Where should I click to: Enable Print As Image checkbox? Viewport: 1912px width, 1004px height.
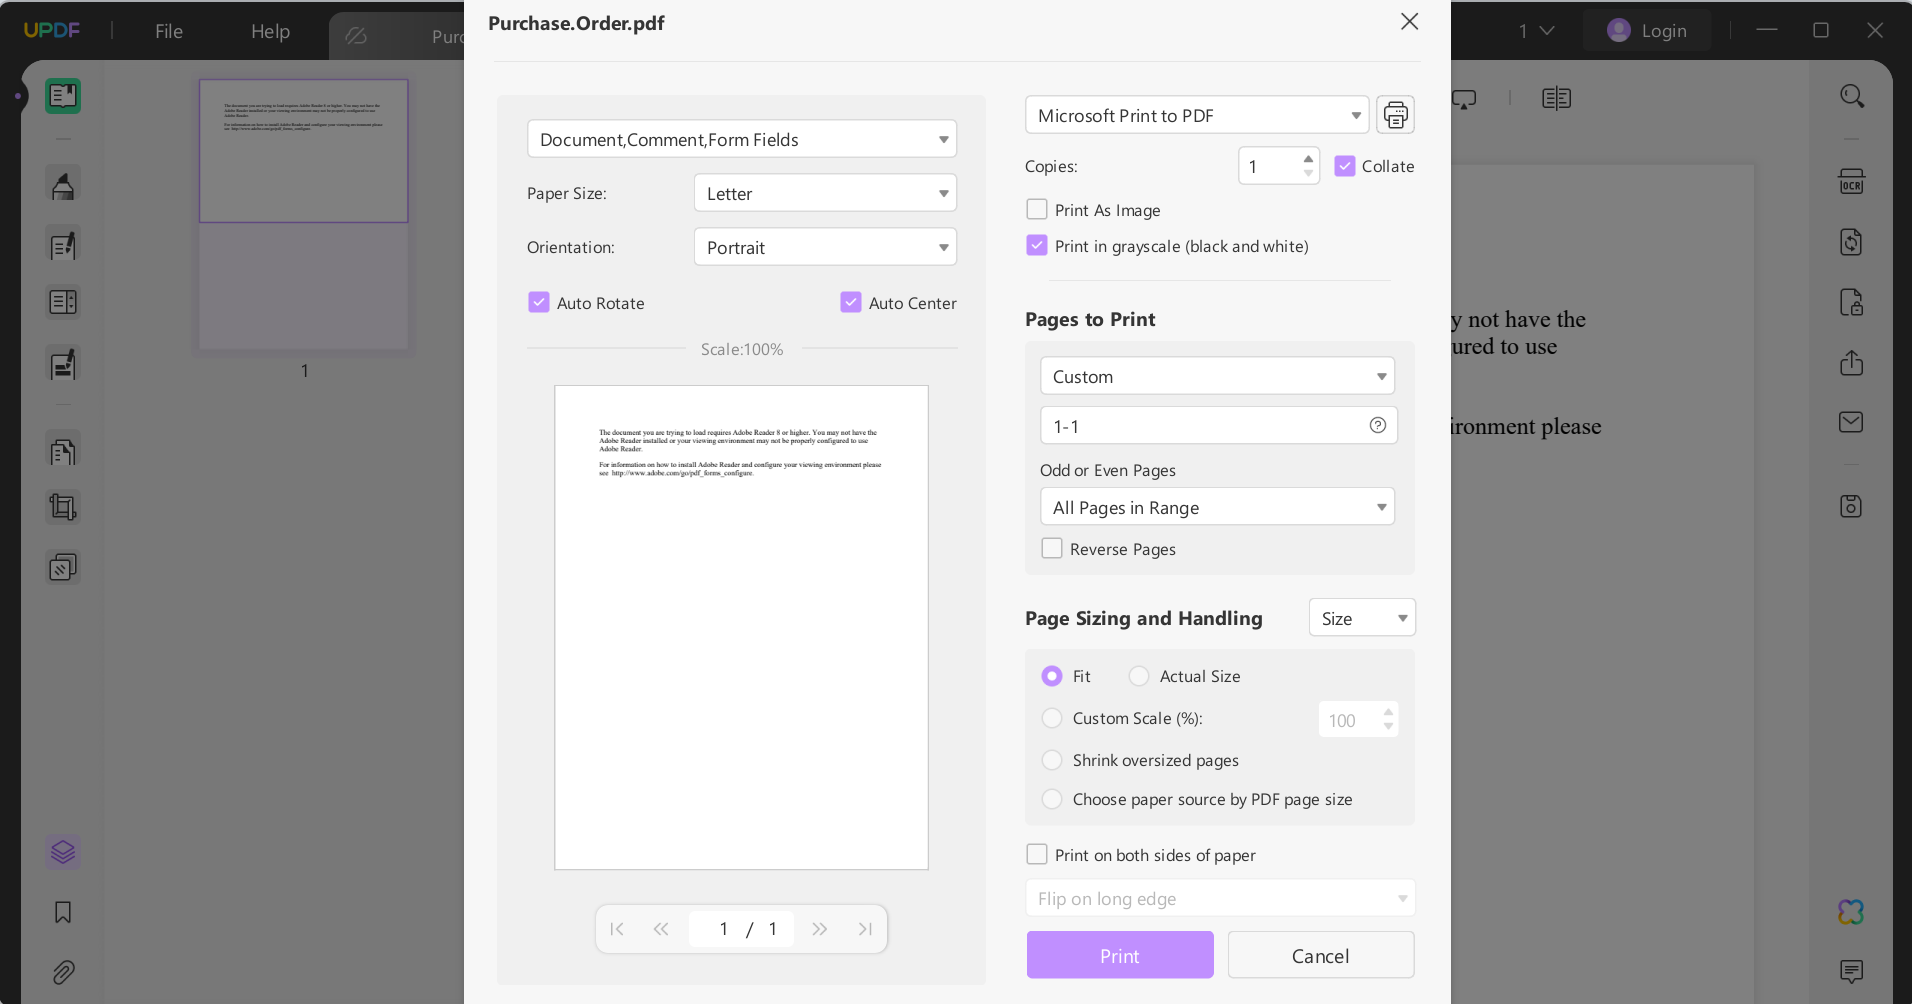[x=1037, y=210]
